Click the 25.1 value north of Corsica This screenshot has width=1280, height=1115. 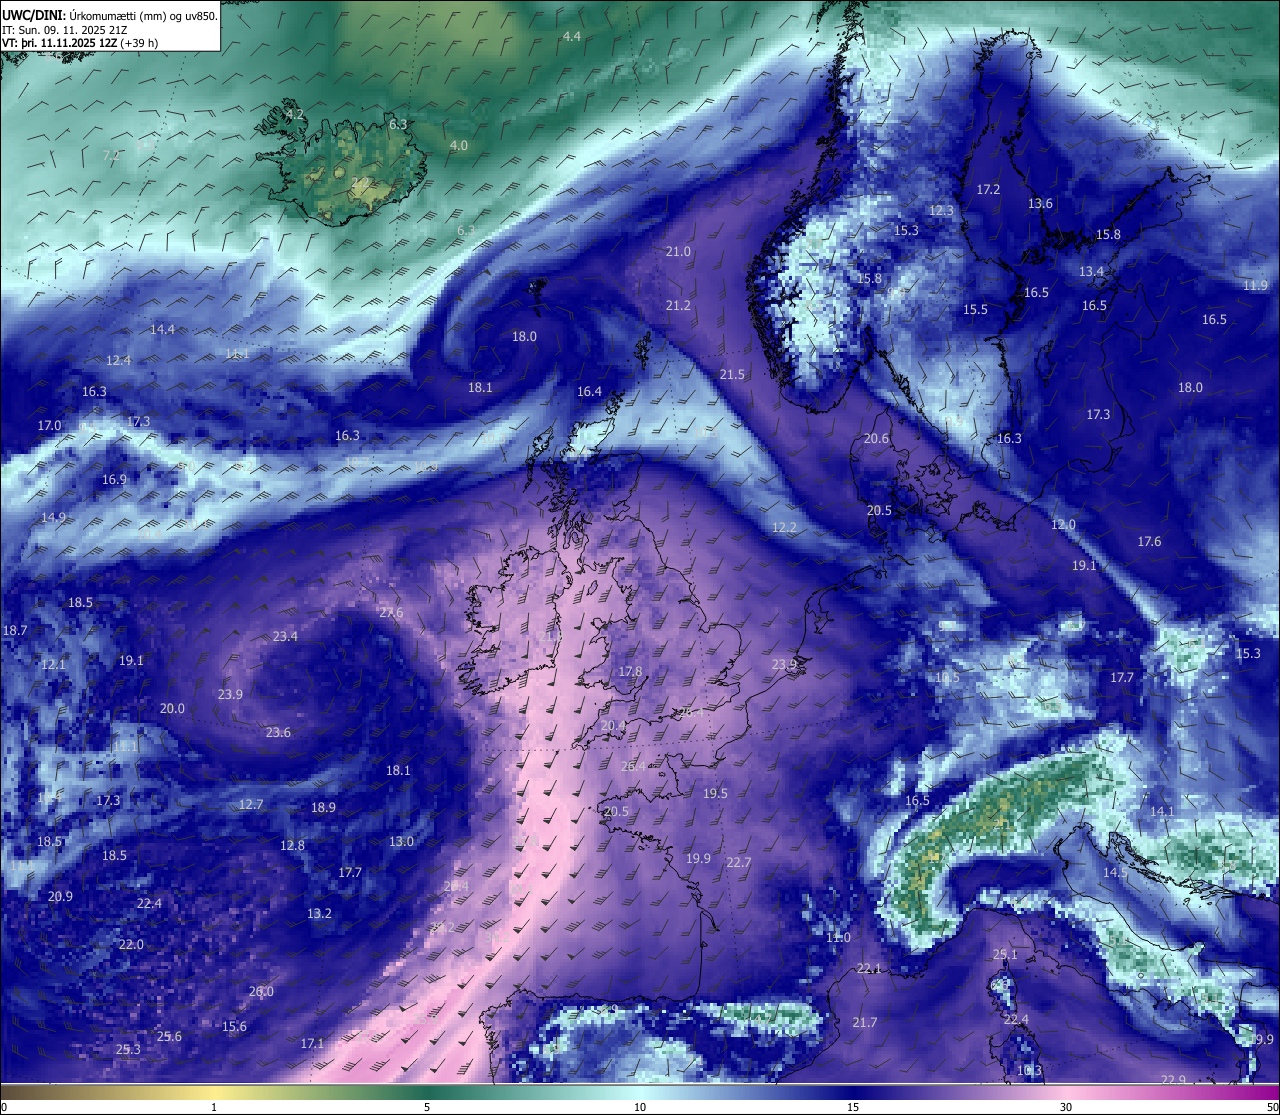[1005, 956]
